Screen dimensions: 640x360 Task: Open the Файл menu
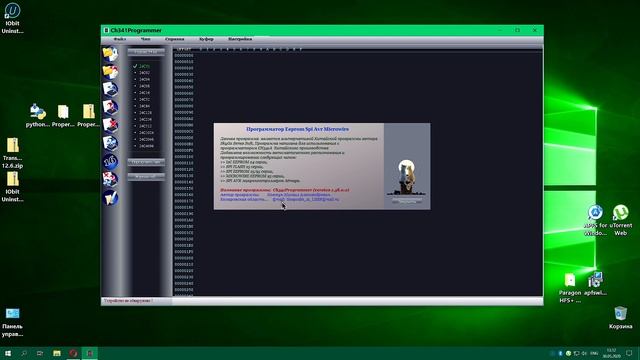(x=120, y=39)
